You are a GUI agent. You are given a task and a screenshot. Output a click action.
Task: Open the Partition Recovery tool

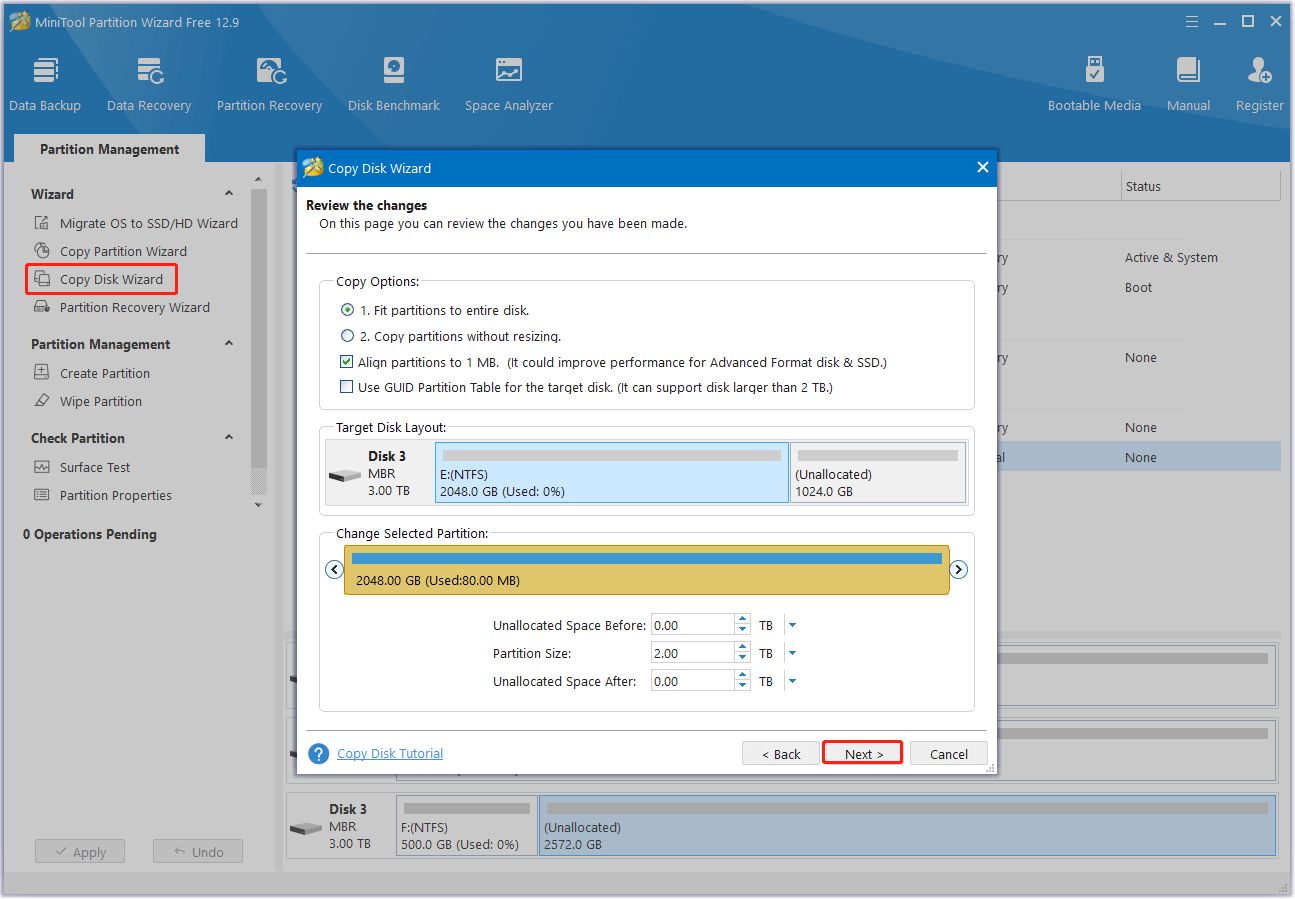tap(270, 84)
